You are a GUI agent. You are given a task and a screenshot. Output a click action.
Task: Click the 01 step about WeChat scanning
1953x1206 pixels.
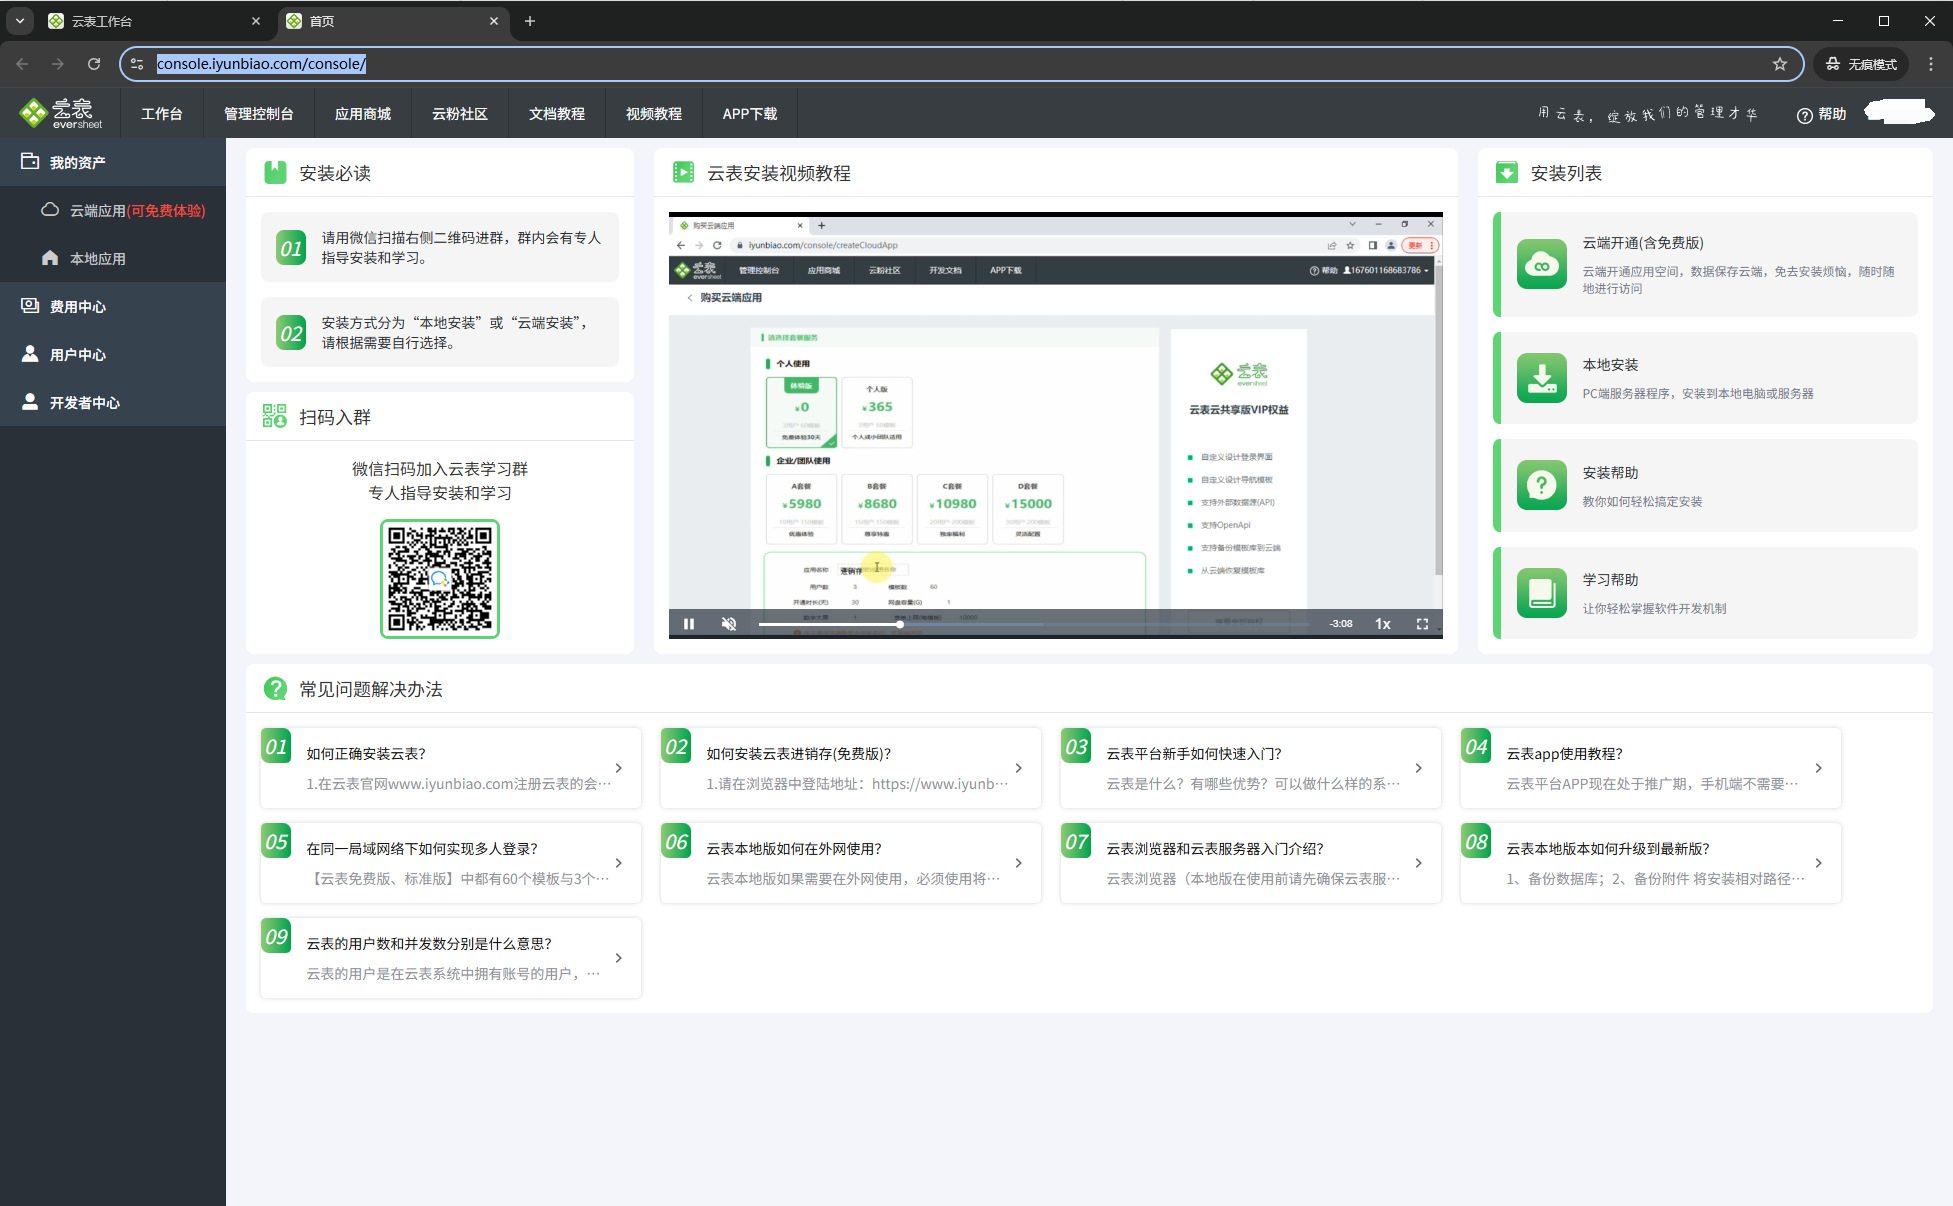pos(440,248)
